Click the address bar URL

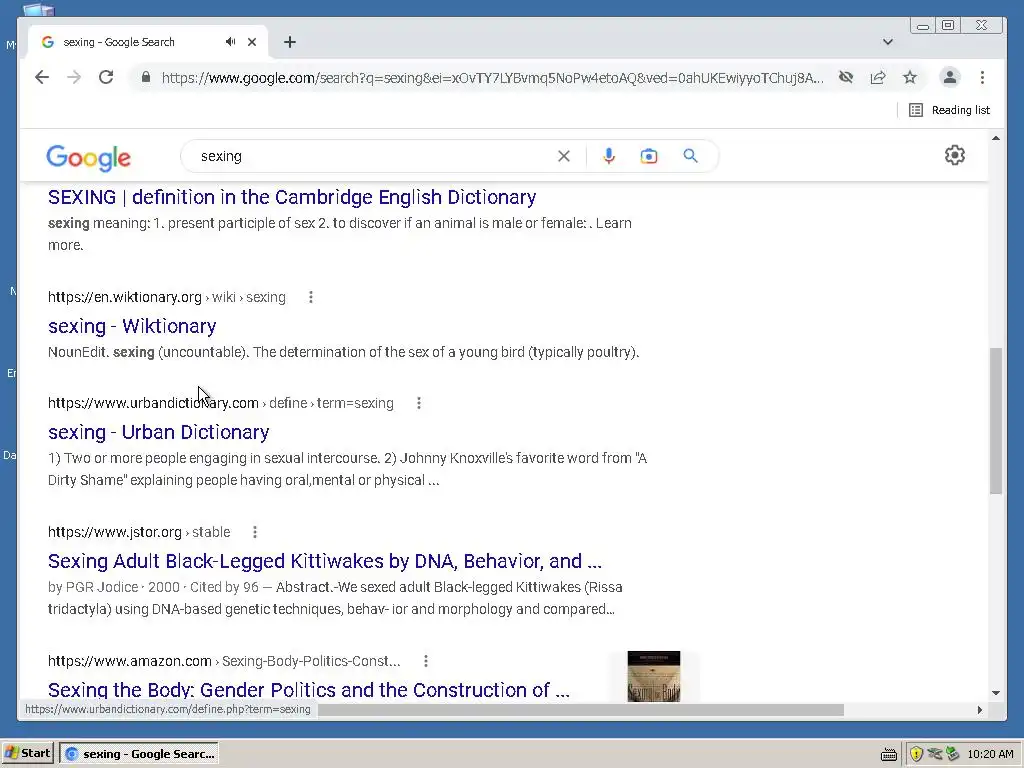(492, 78)
